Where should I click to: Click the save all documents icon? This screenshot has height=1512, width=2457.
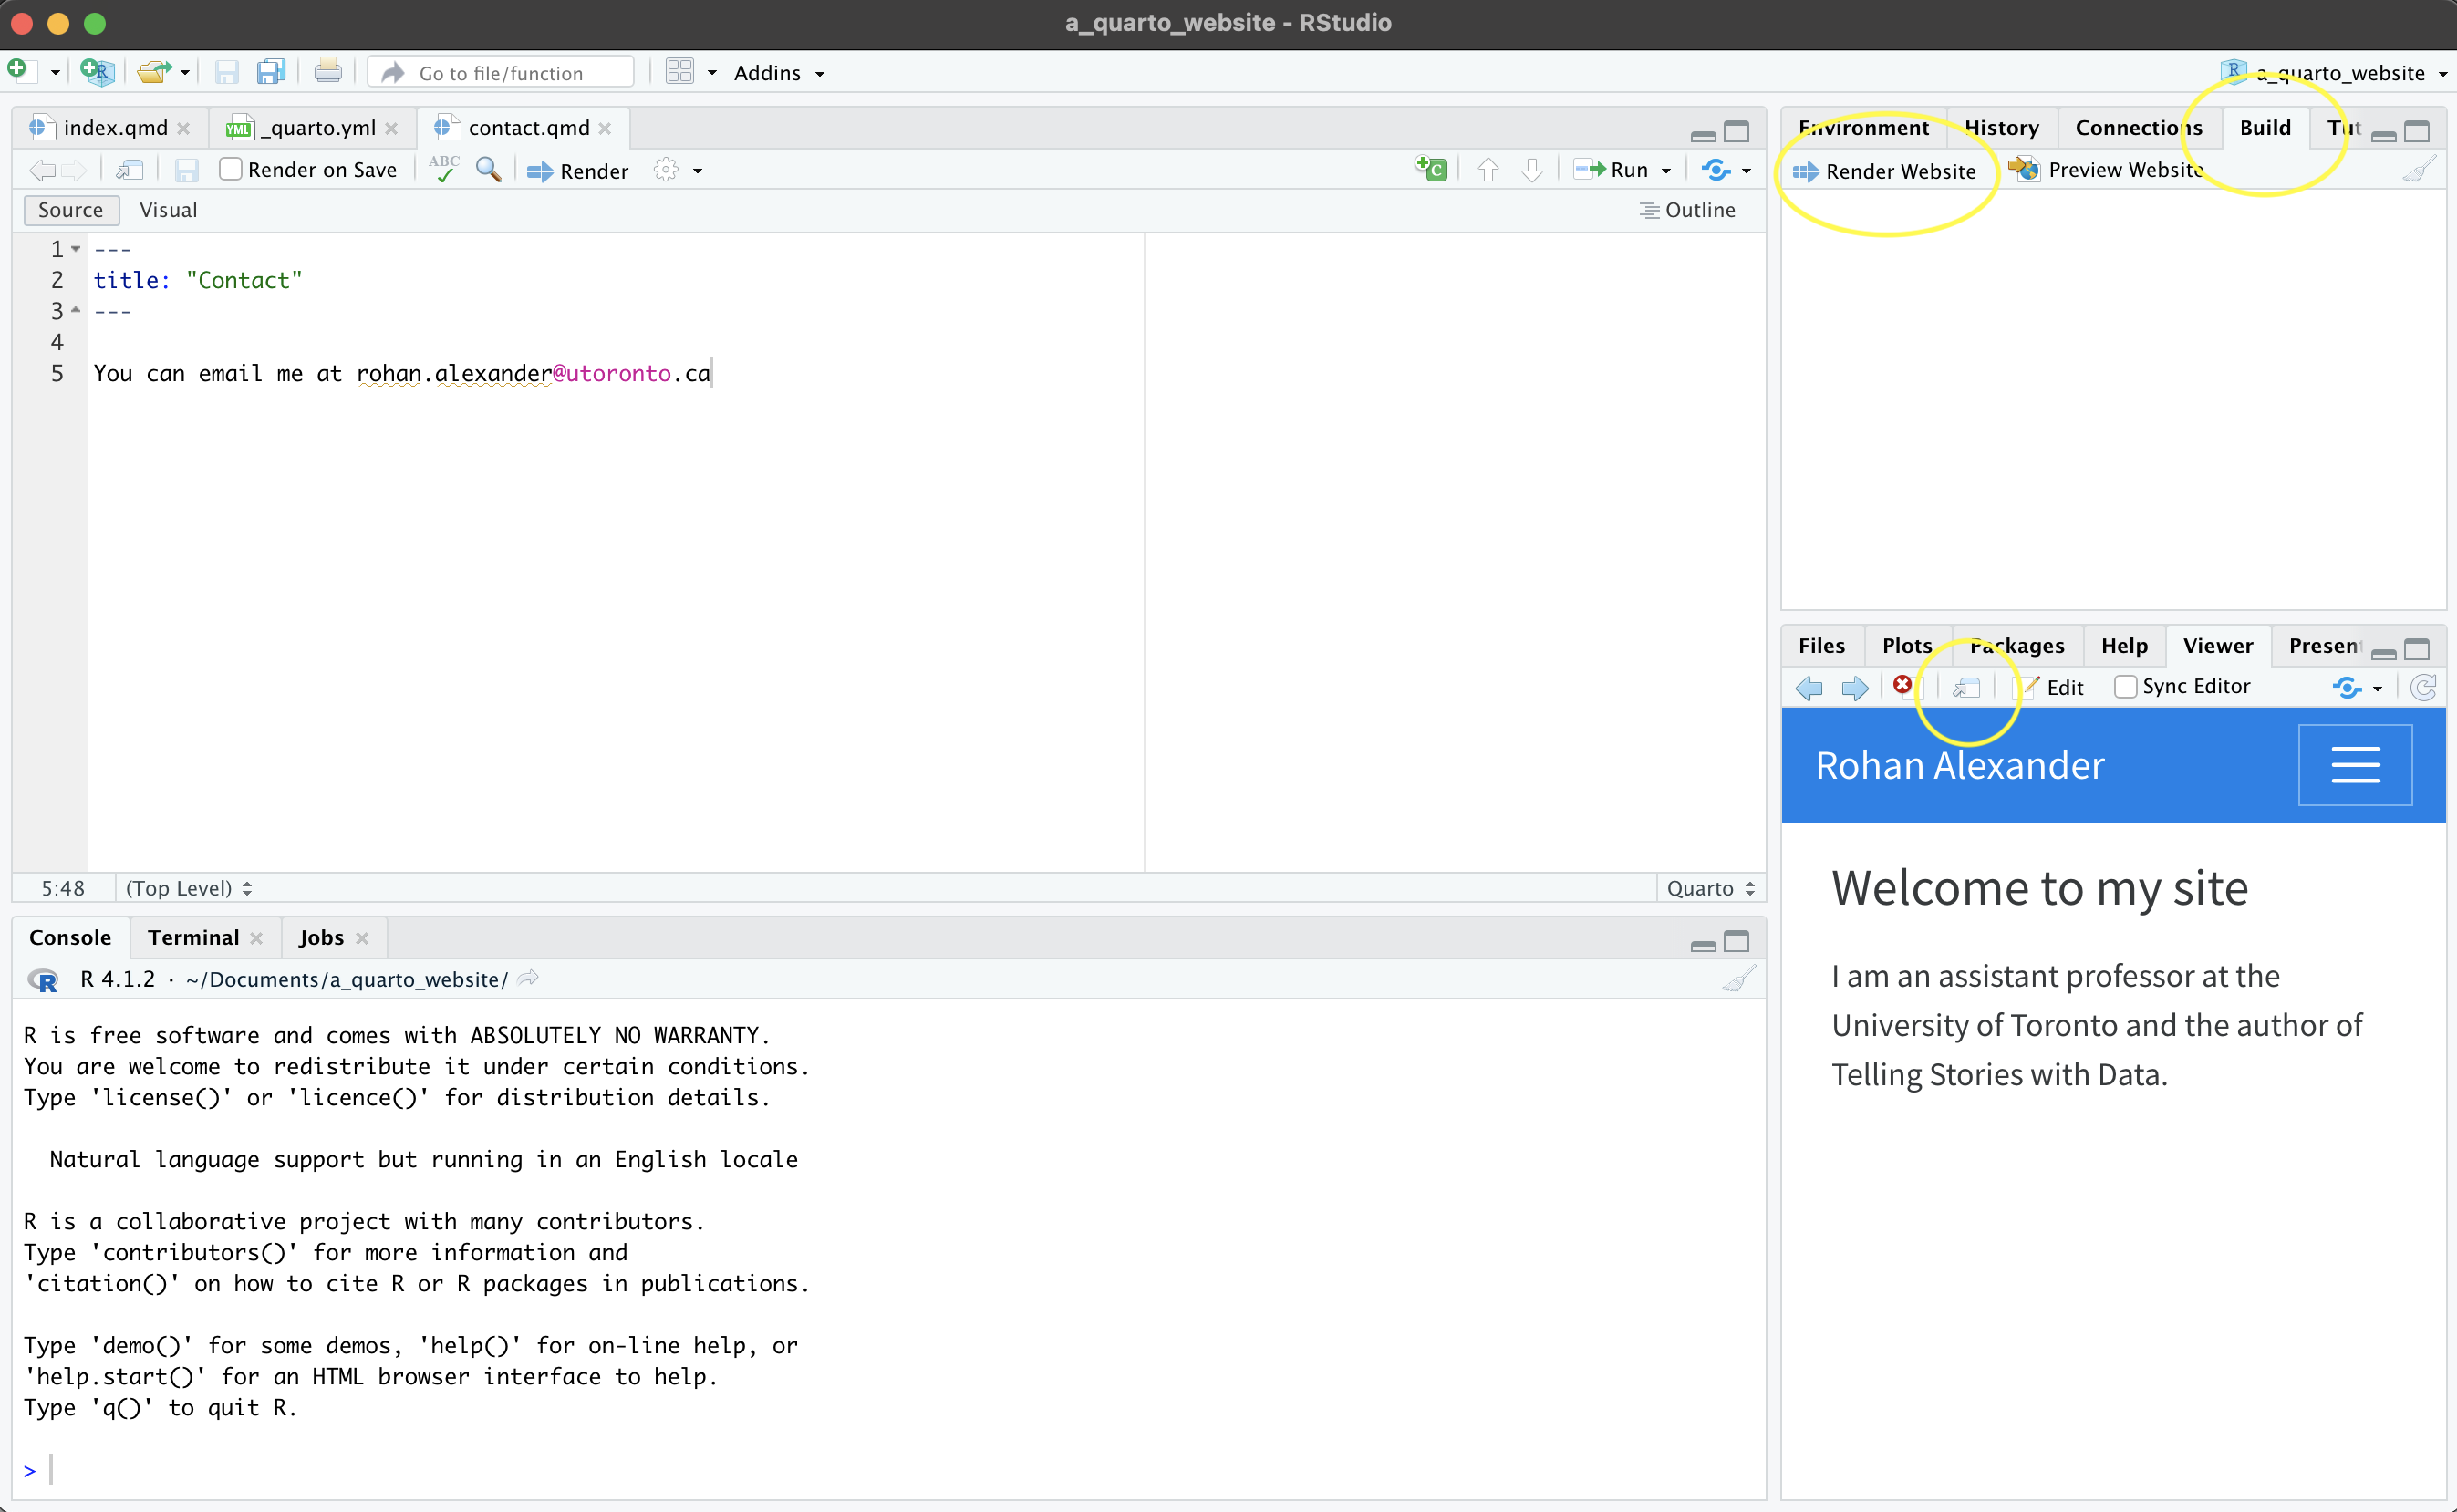271,73
